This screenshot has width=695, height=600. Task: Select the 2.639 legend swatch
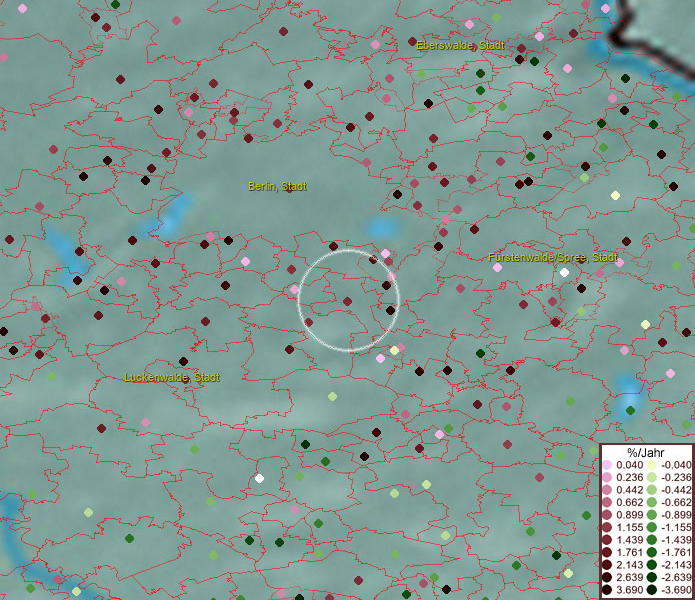click(607, 577)
